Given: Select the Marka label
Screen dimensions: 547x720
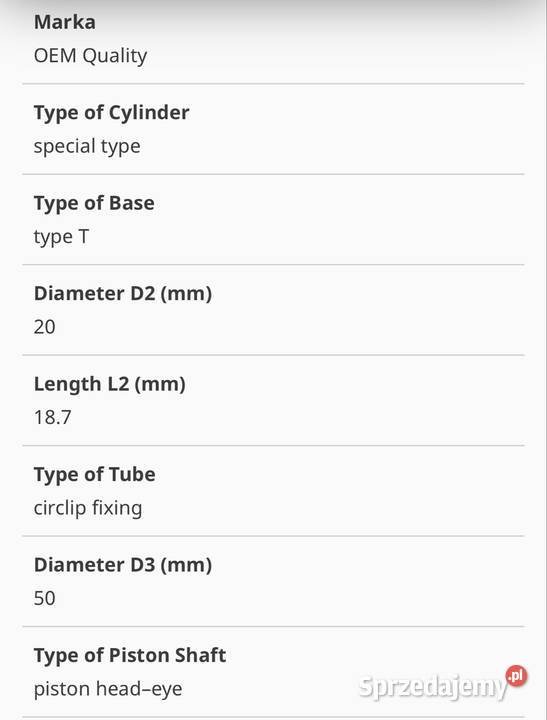Looking at the screenshot, I should [65, 22].
